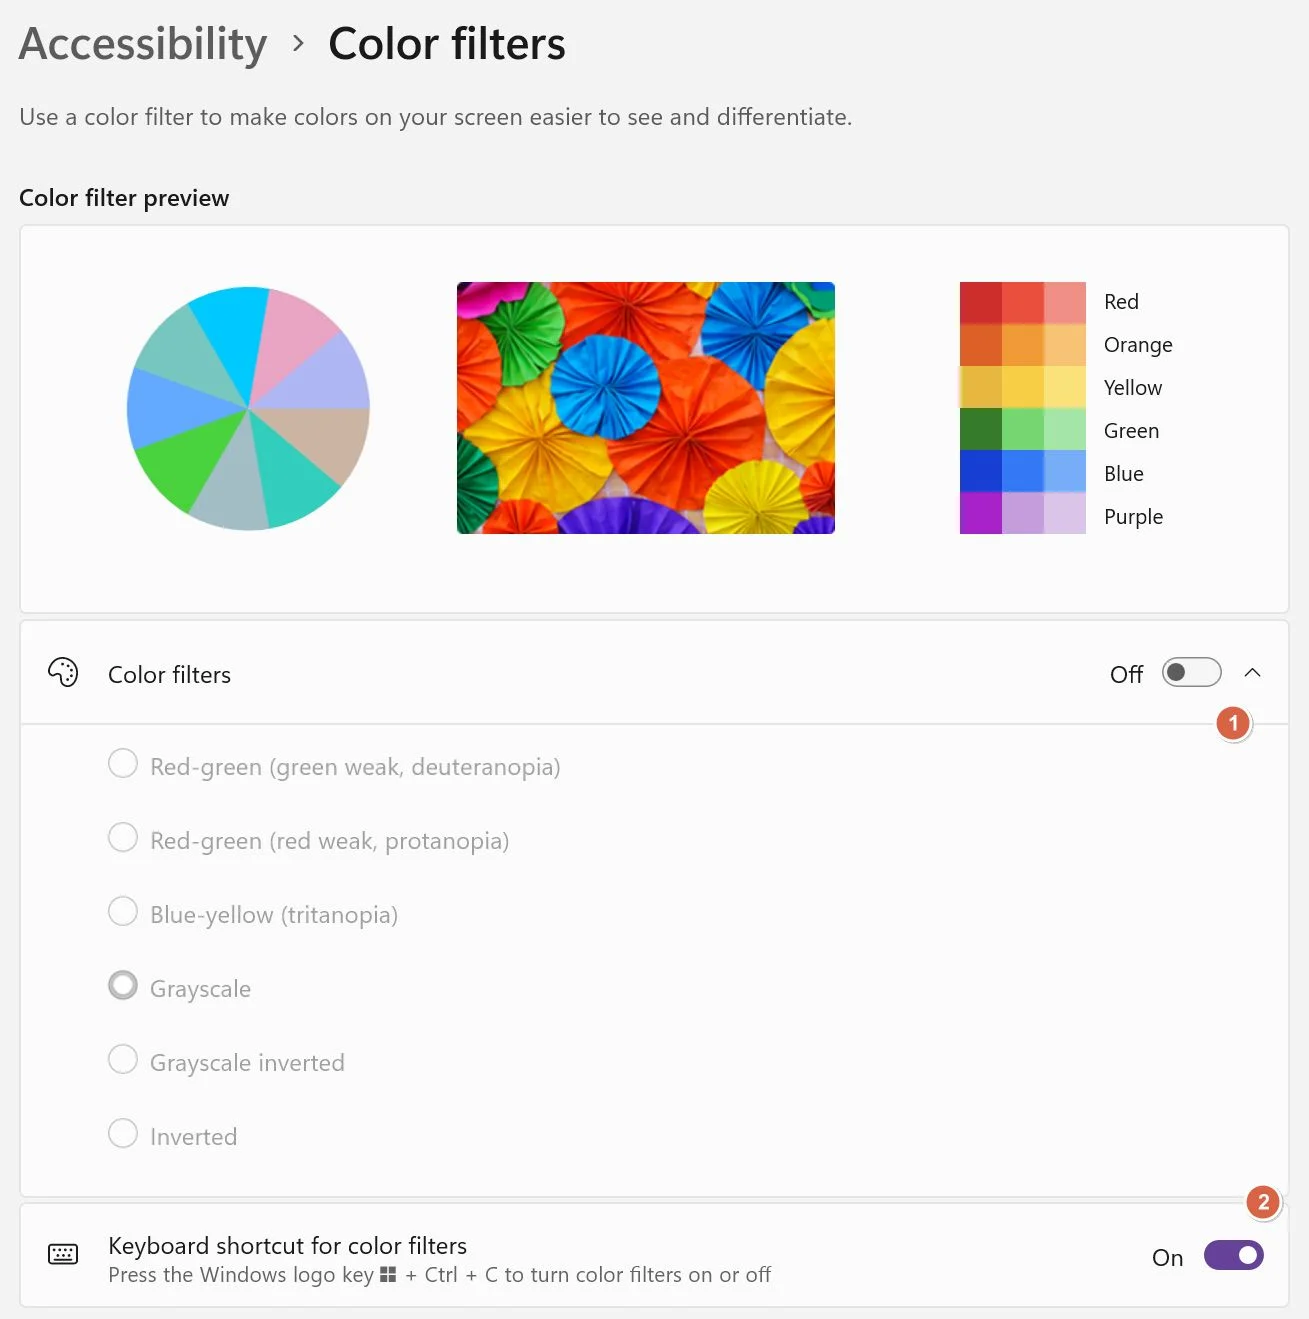Click the color palette icon beside Color filters
The image size is (1309, 1319).
(x=63, y=673)
